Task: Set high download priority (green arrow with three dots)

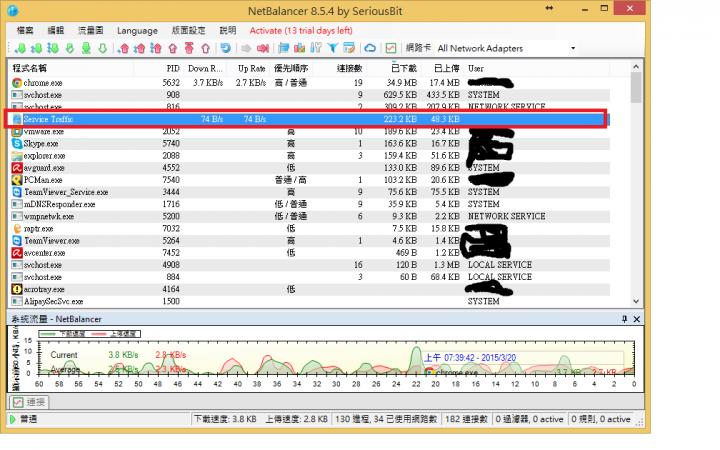Action: [x=53, y=48]
